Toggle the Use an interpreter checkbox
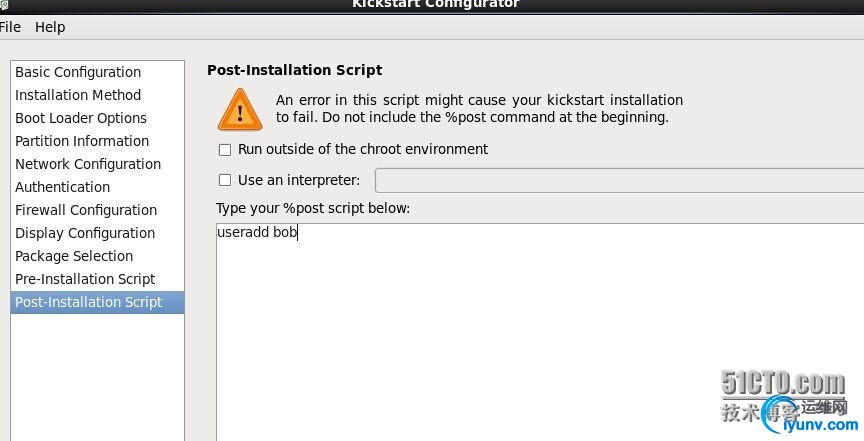864x441 pixels. 225,180
